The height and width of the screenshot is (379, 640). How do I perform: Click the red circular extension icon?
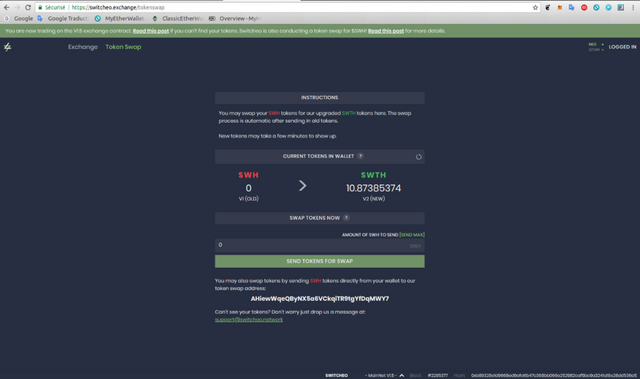coord(584,7)
